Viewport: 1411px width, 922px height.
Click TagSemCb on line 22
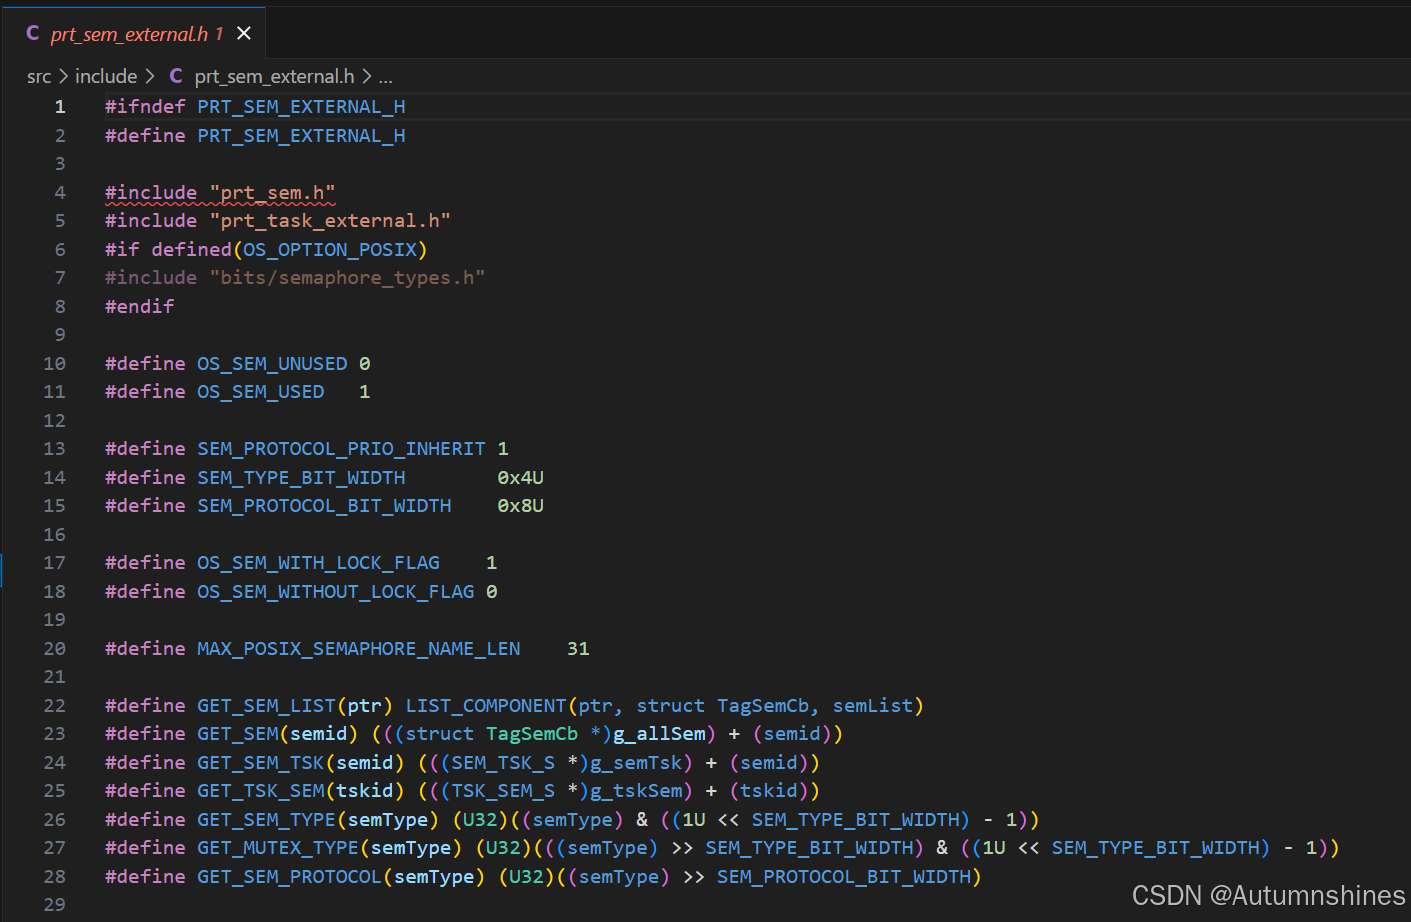pos(763,706)
